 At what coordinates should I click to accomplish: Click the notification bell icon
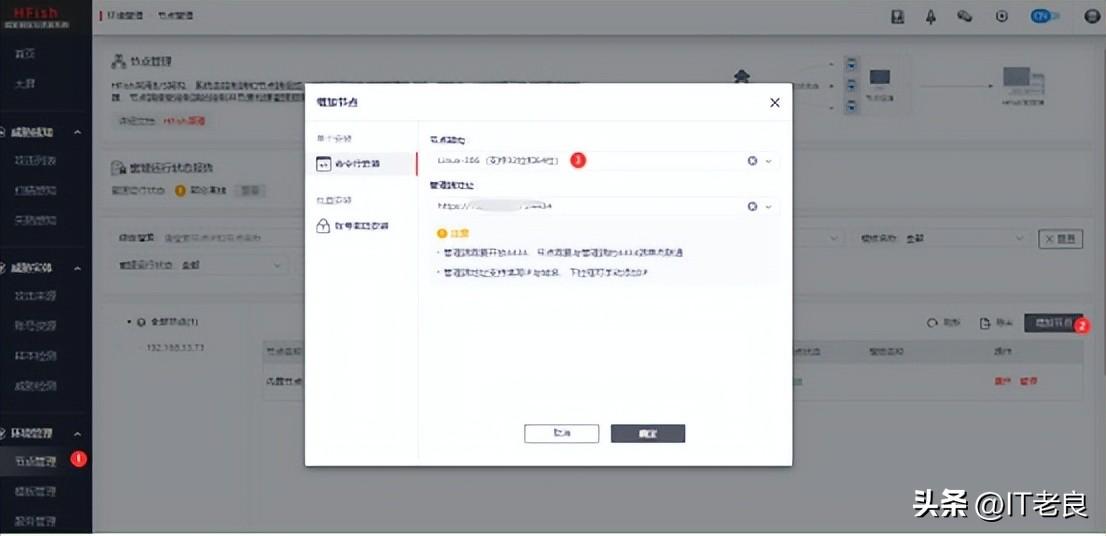point(931,16)
